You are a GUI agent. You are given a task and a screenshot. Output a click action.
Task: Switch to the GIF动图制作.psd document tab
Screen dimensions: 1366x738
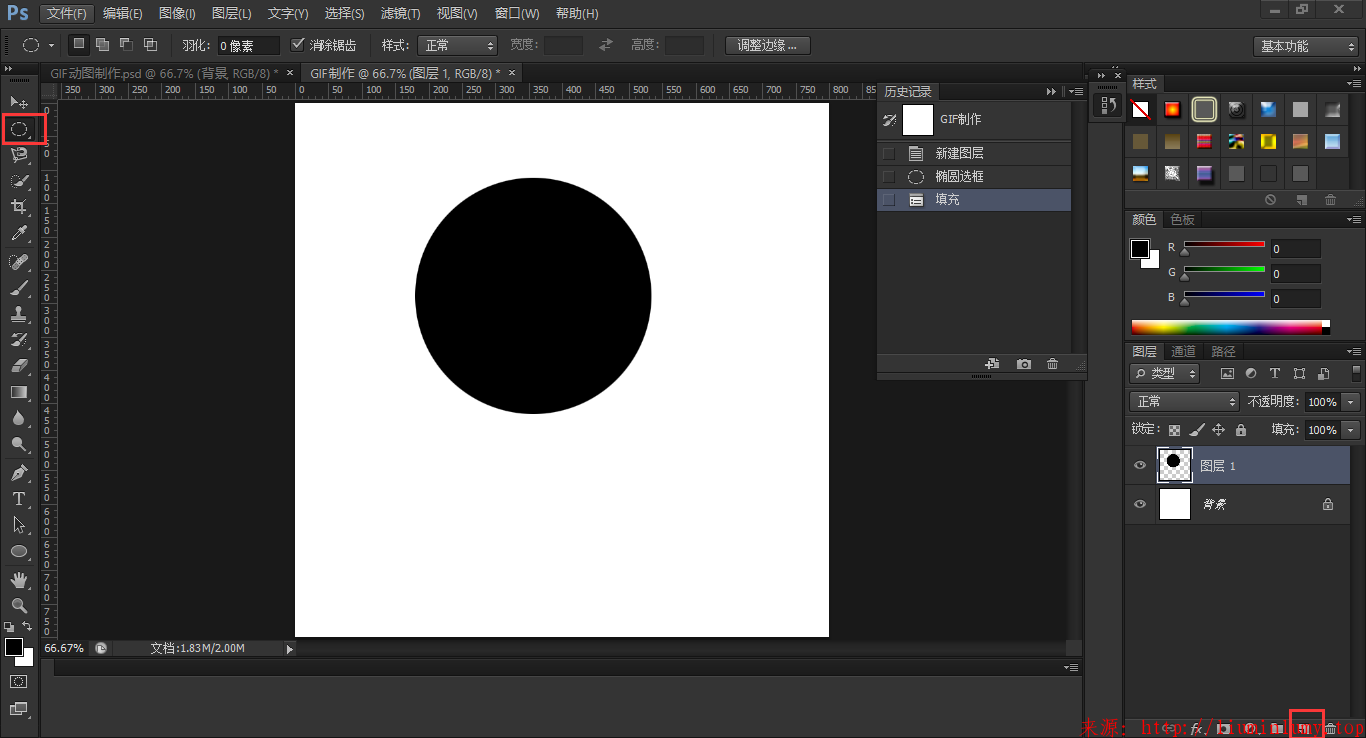pyautogui.click(x=164, y=73)
